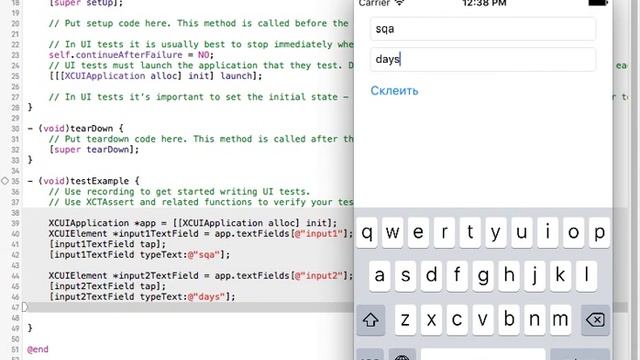Tap the 'o' key on simulator keyboard
Image resolution: width=640 pixels, height=360 pixels.
[573, 233]
